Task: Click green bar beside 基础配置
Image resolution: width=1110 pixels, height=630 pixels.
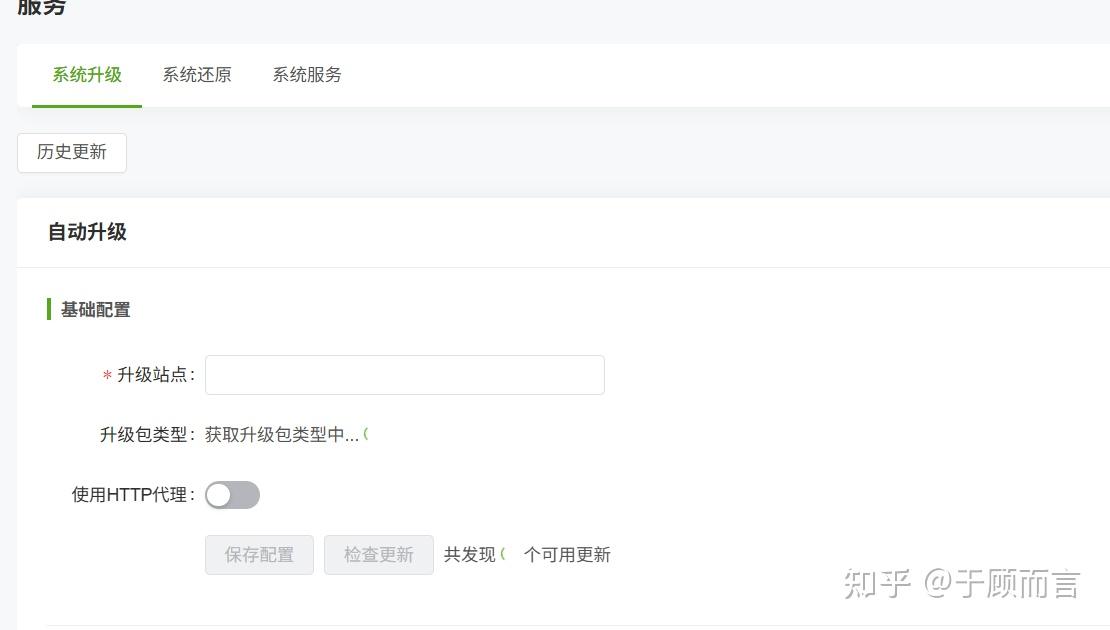Action: [x=49, y=309]
